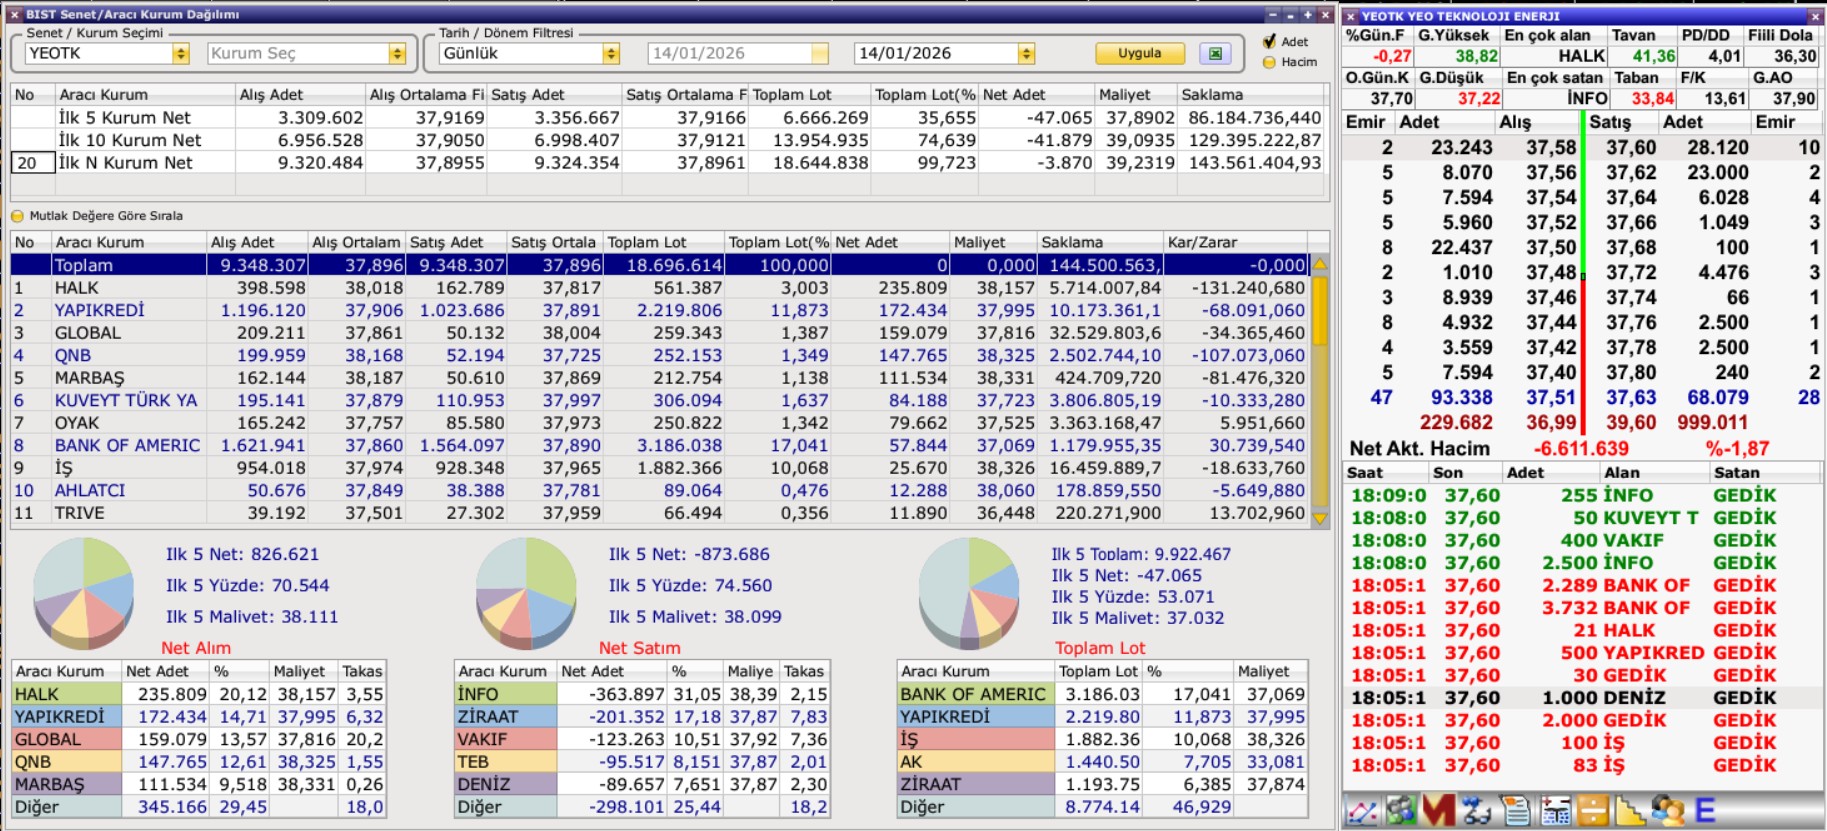Select the Adet radio option
1827x831 pixels.
click(x=1270, y=41)
